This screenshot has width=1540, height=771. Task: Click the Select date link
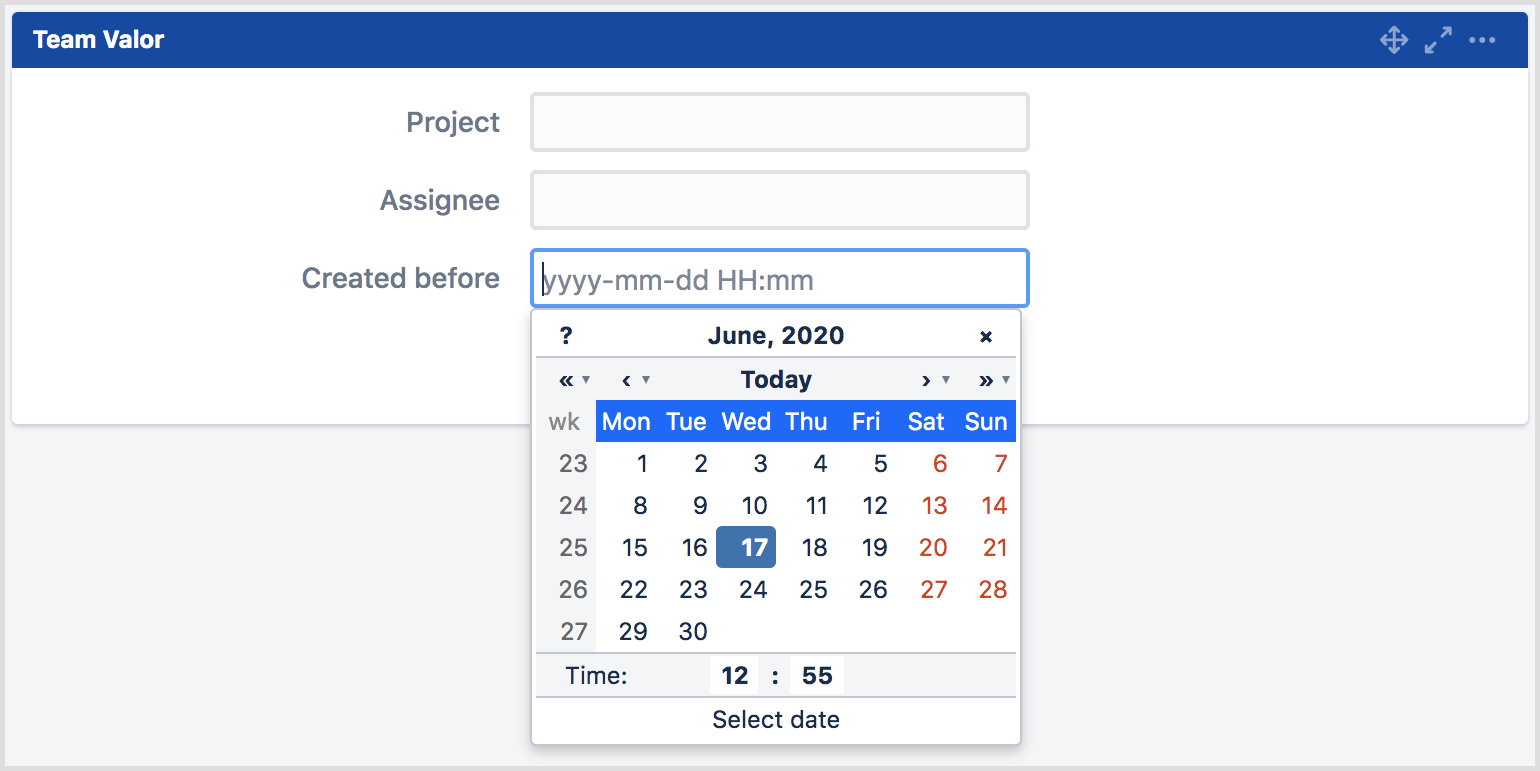pos(776,719)
